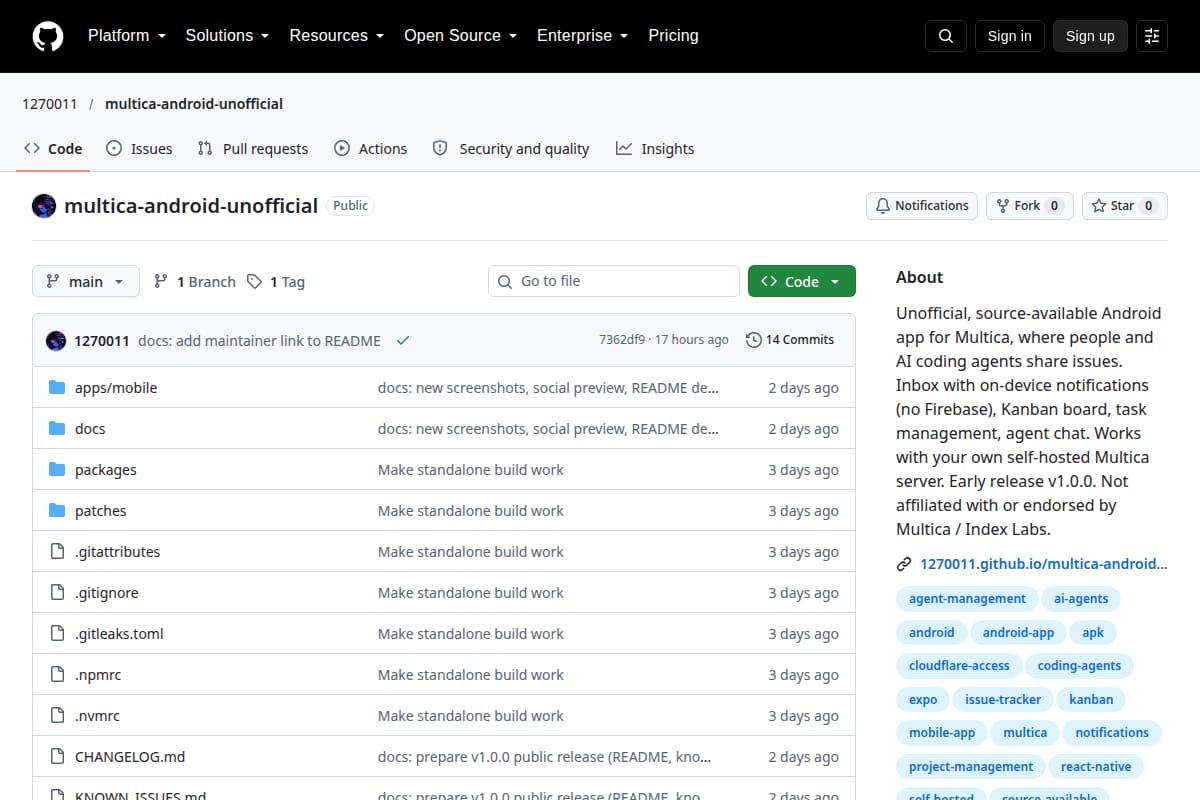Expand the Platform menu
The height and width of the screenshot is (800, 1200).
click(x=126, y=36)
